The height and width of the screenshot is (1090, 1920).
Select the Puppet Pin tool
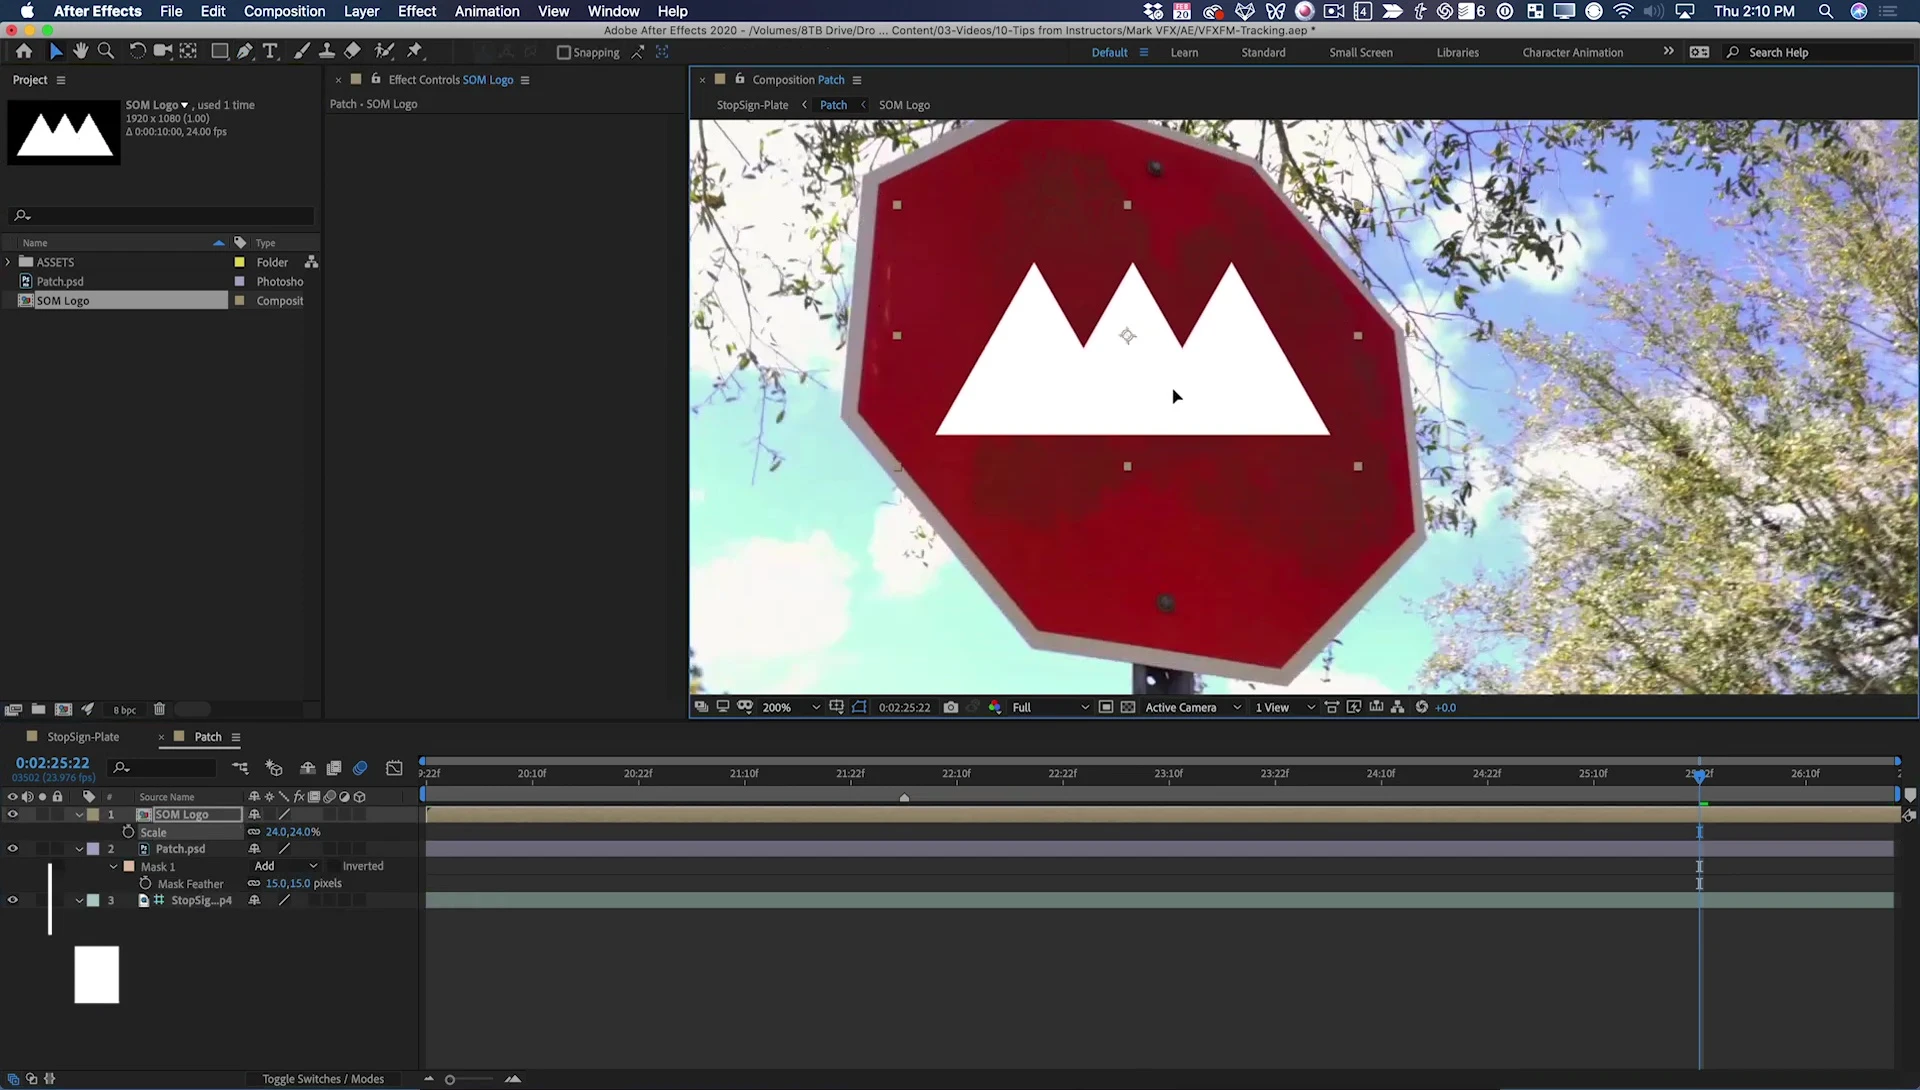pos(414,51)
